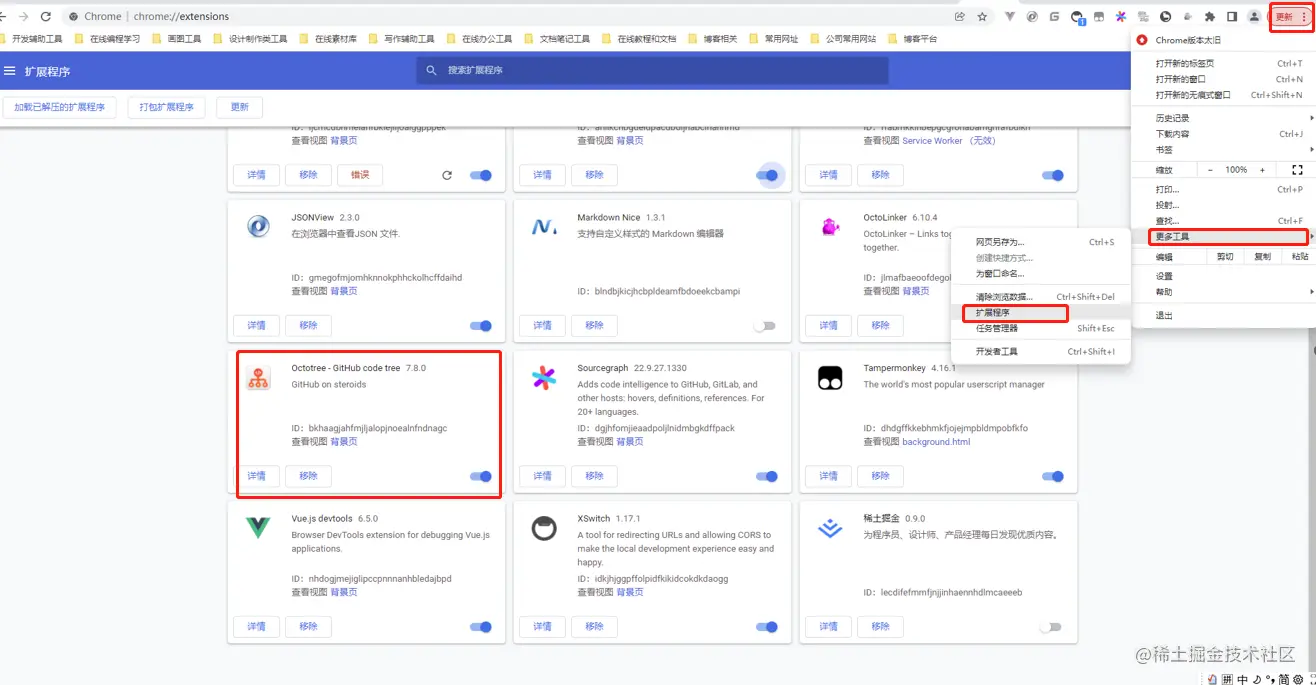Select 清除浏览数据 submenu entry
Screen dimensions: 1316x685
pyautogui.click(x=1040, y=297)
